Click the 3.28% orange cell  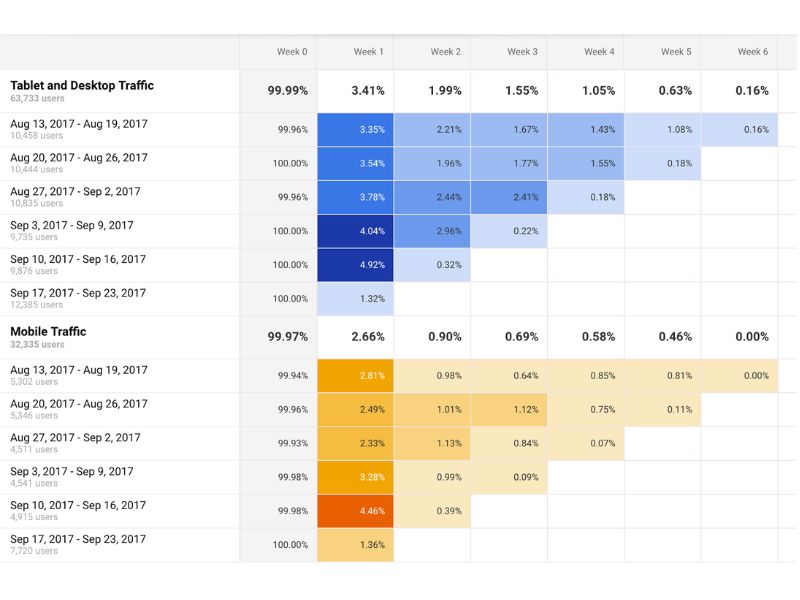(x=355, y=477)
